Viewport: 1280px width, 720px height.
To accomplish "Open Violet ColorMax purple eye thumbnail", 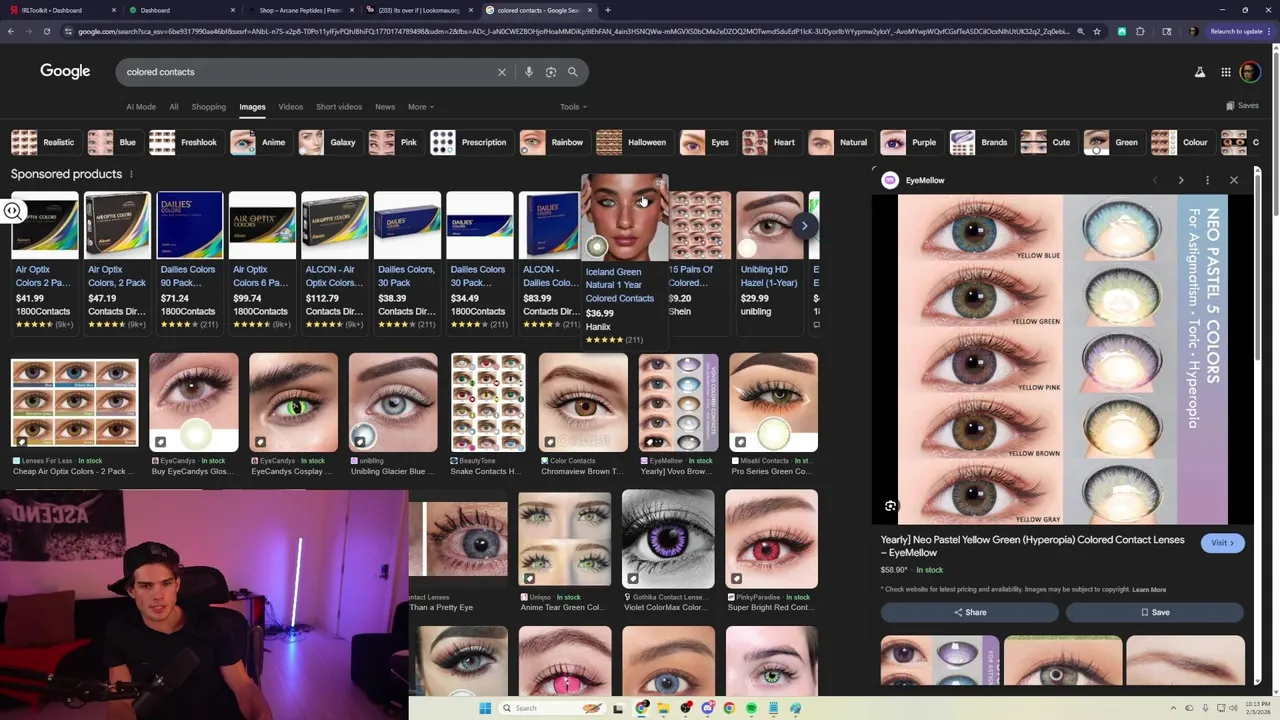I will pos(668,539).
